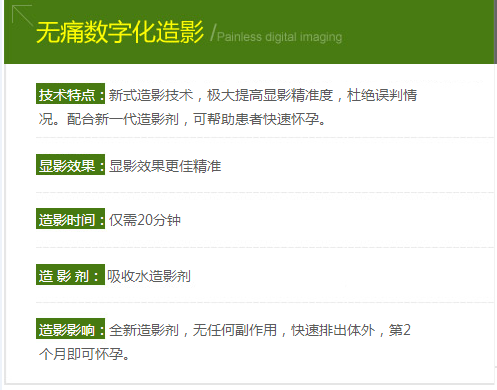Click the text 全新造影剂，无任何副作用
Image resolution: width=497 pixels, height=390 pixels.
[x=193, y=330]
